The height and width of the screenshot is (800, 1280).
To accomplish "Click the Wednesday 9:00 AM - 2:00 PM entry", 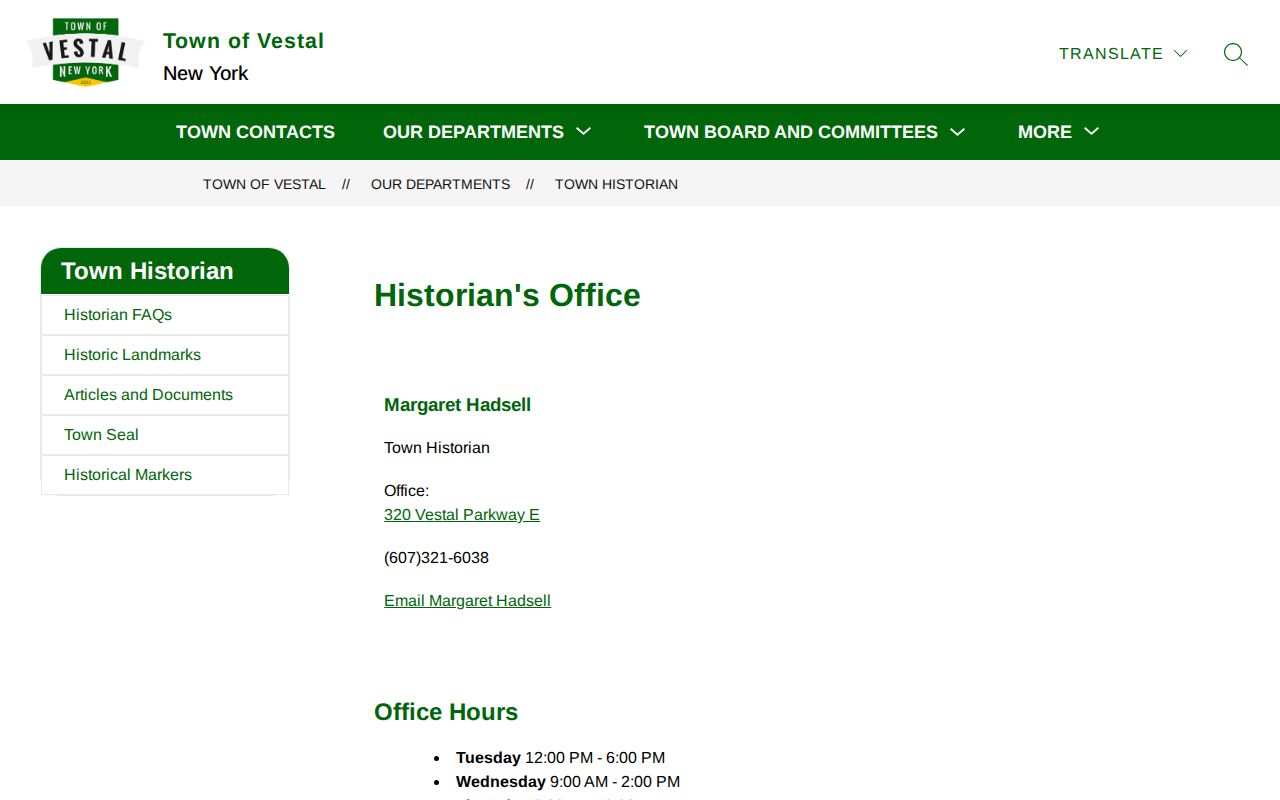I will point(568,782).
